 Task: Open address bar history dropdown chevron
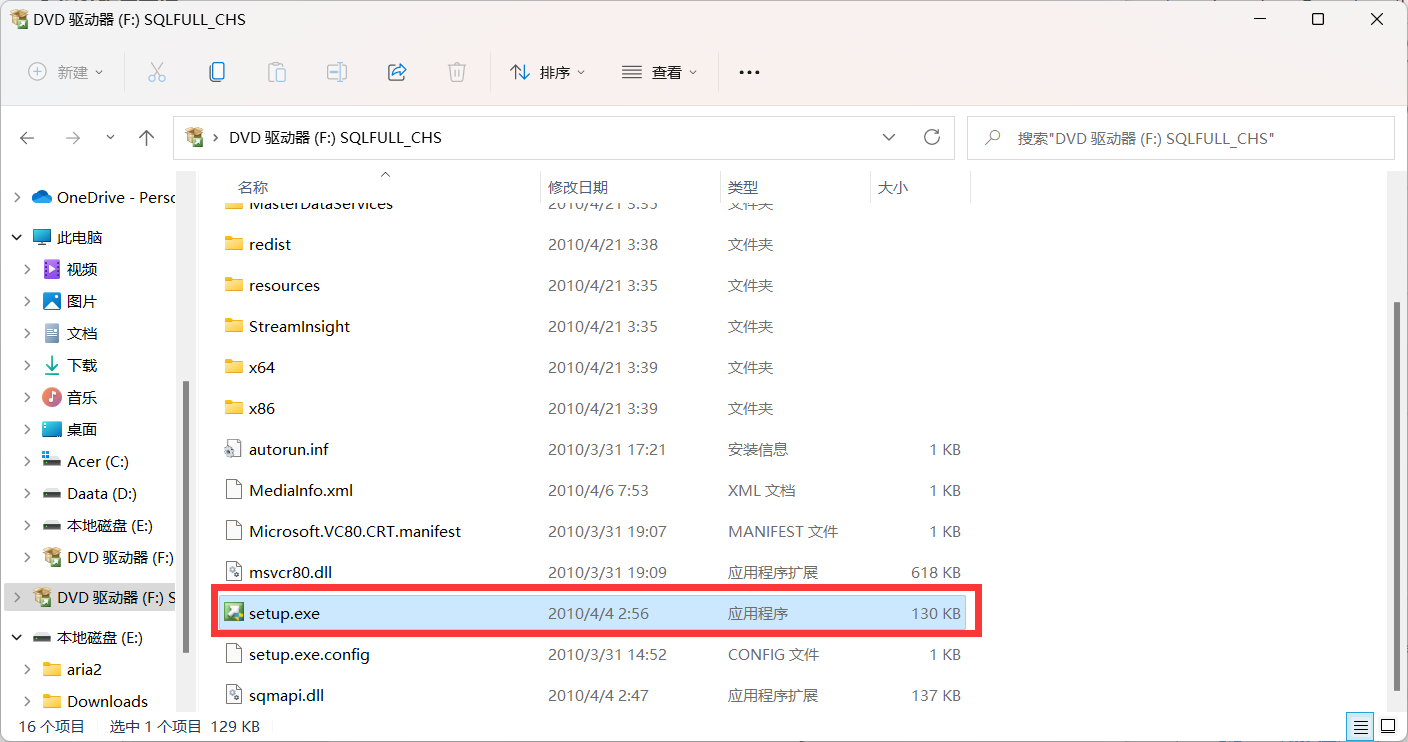click(x=889, y=137)
